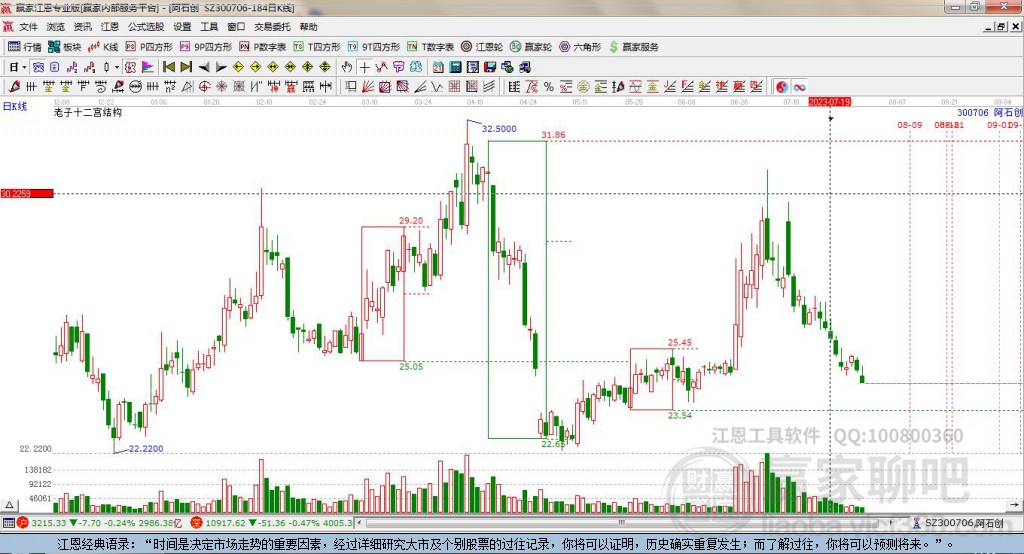The image size is (1024, 554).
Task: Step chart right with black arrow
Action: pyautogui.click(x=221, y=67)
